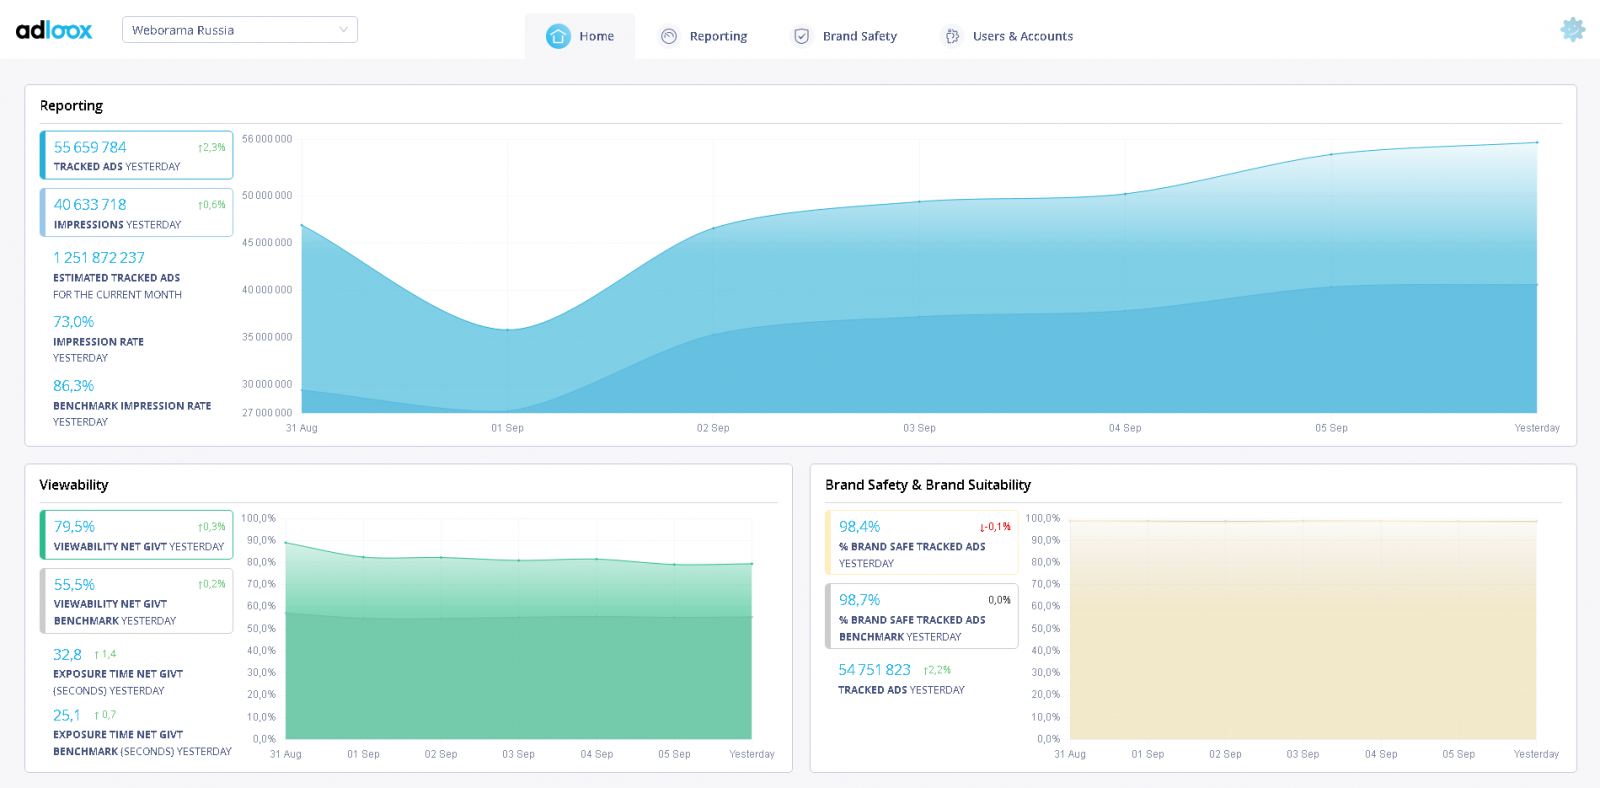The width and height of the screenshot is (1600, 788).
Task: Click the 03 Sep label on Viewability chart
Action: coord(518,754)
